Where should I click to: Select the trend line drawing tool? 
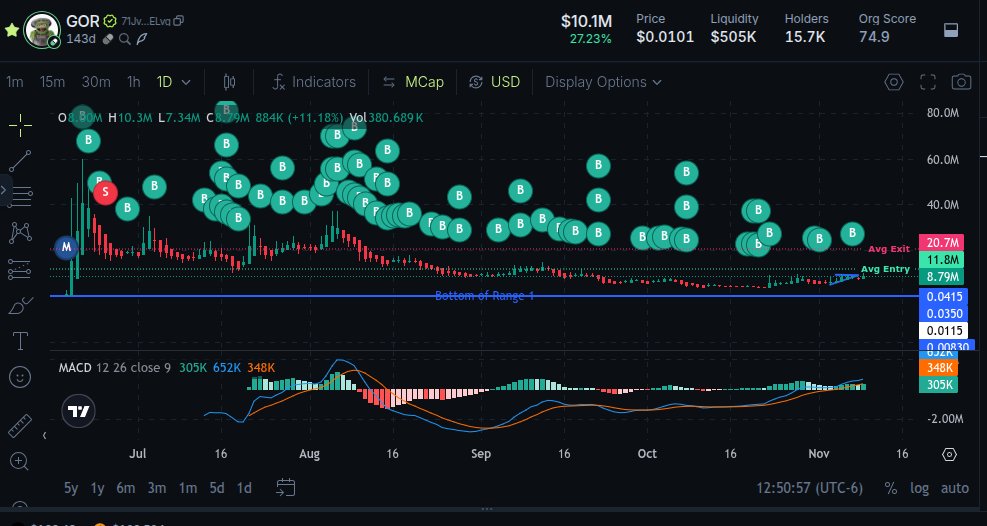[20, 162]
